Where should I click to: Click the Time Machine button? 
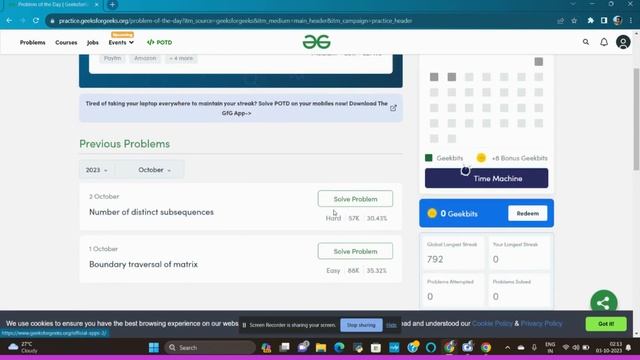click(x=487, y=178)
